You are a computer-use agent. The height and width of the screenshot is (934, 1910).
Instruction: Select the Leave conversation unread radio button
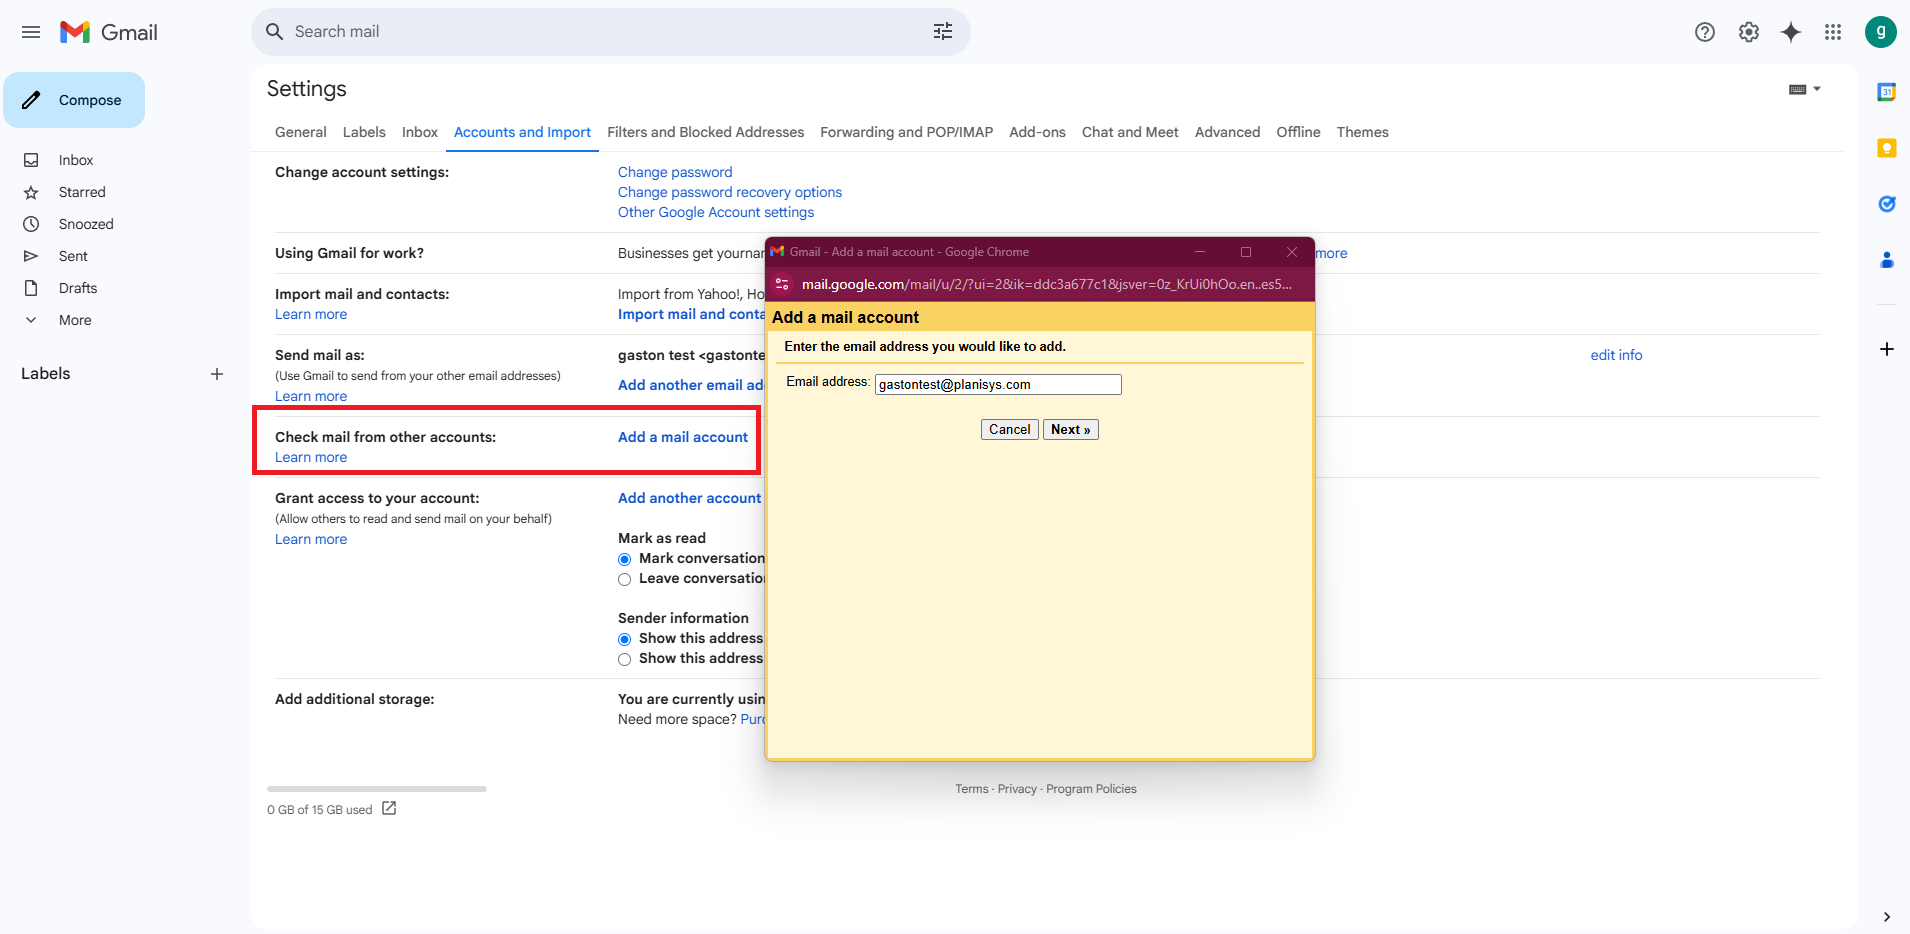[625, 579]
